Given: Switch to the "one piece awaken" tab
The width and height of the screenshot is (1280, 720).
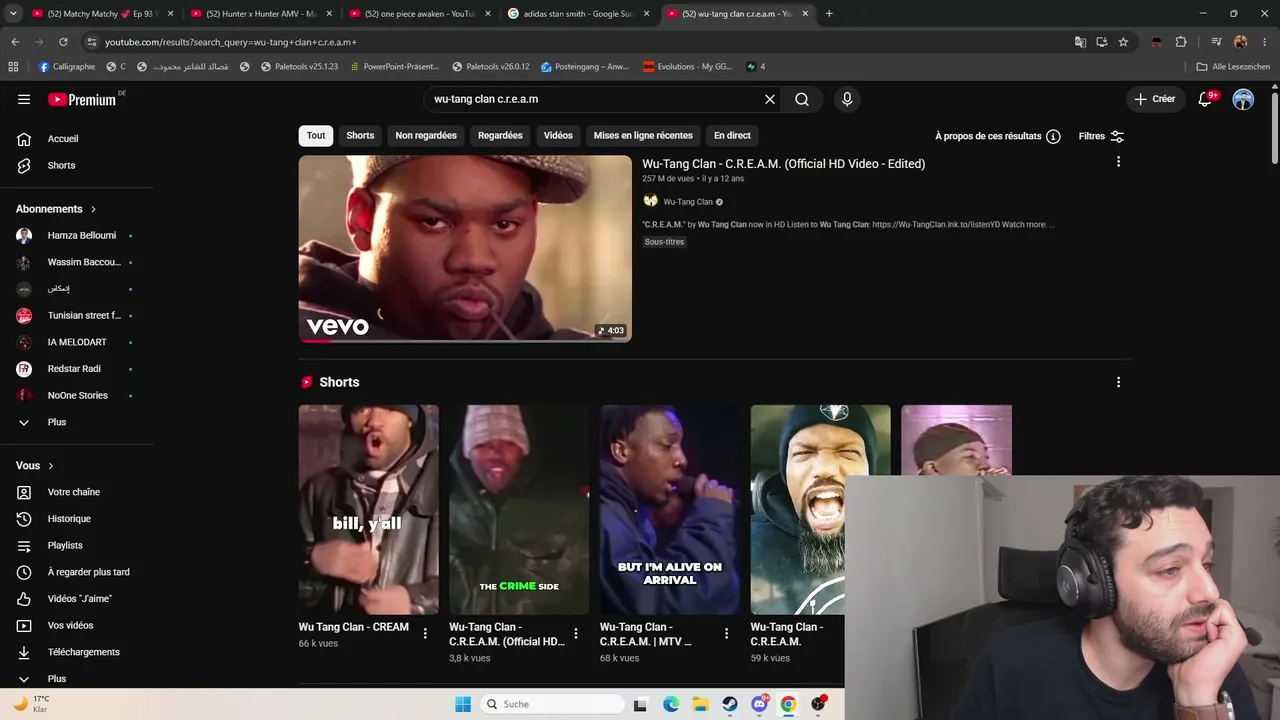Looking at the screenshot, I should coord(420,14).
